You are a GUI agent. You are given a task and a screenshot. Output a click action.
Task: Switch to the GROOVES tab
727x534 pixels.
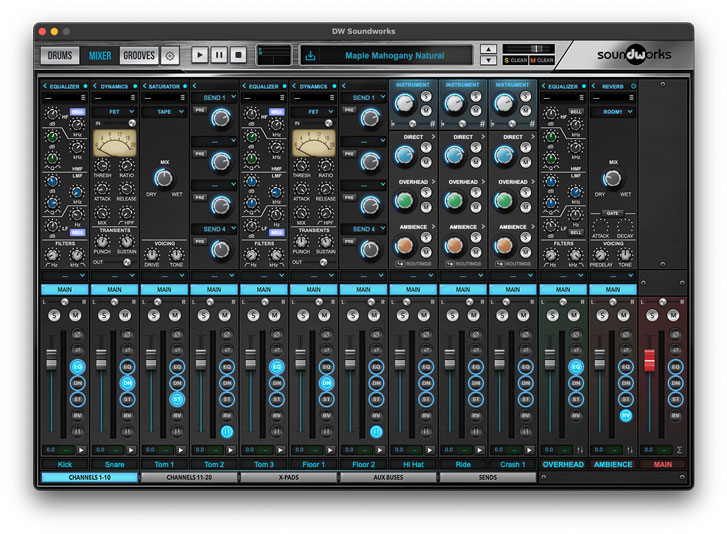(x=139, y=56)
